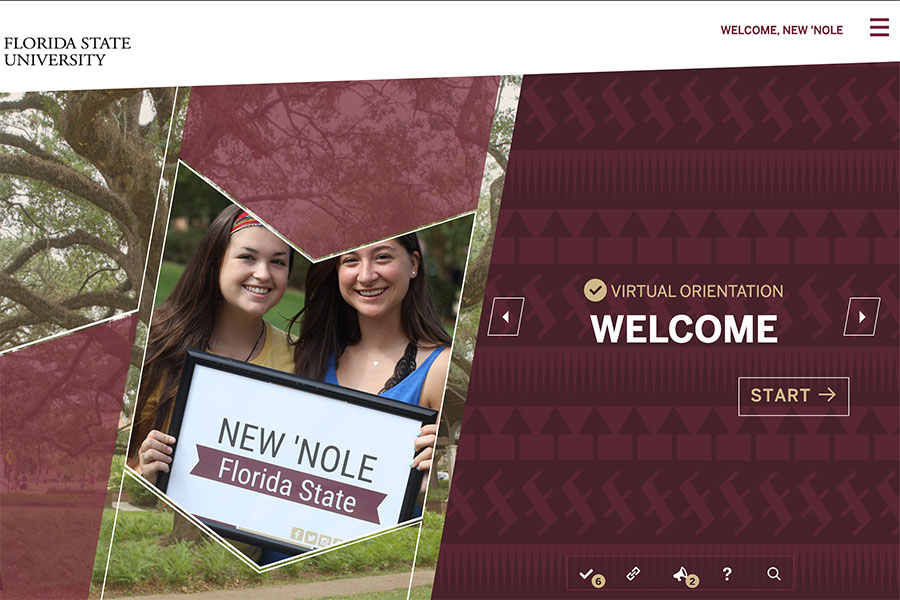Open the hamburger menu in the header
Viewport: 900px width, 600px height.
pyautogui.click(x=879, y=27)
